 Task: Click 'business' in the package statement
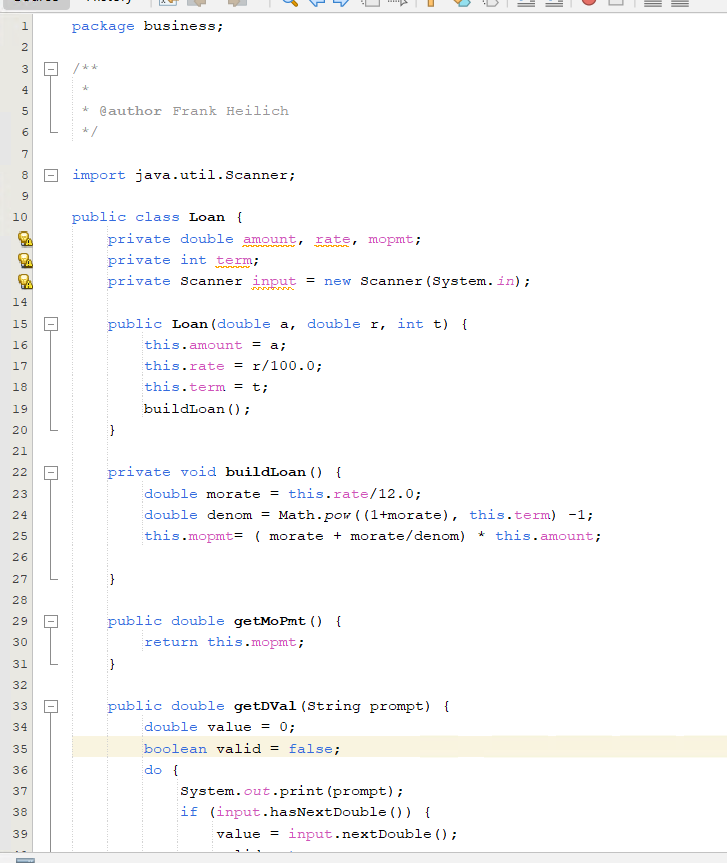click(x=179, y=26)
